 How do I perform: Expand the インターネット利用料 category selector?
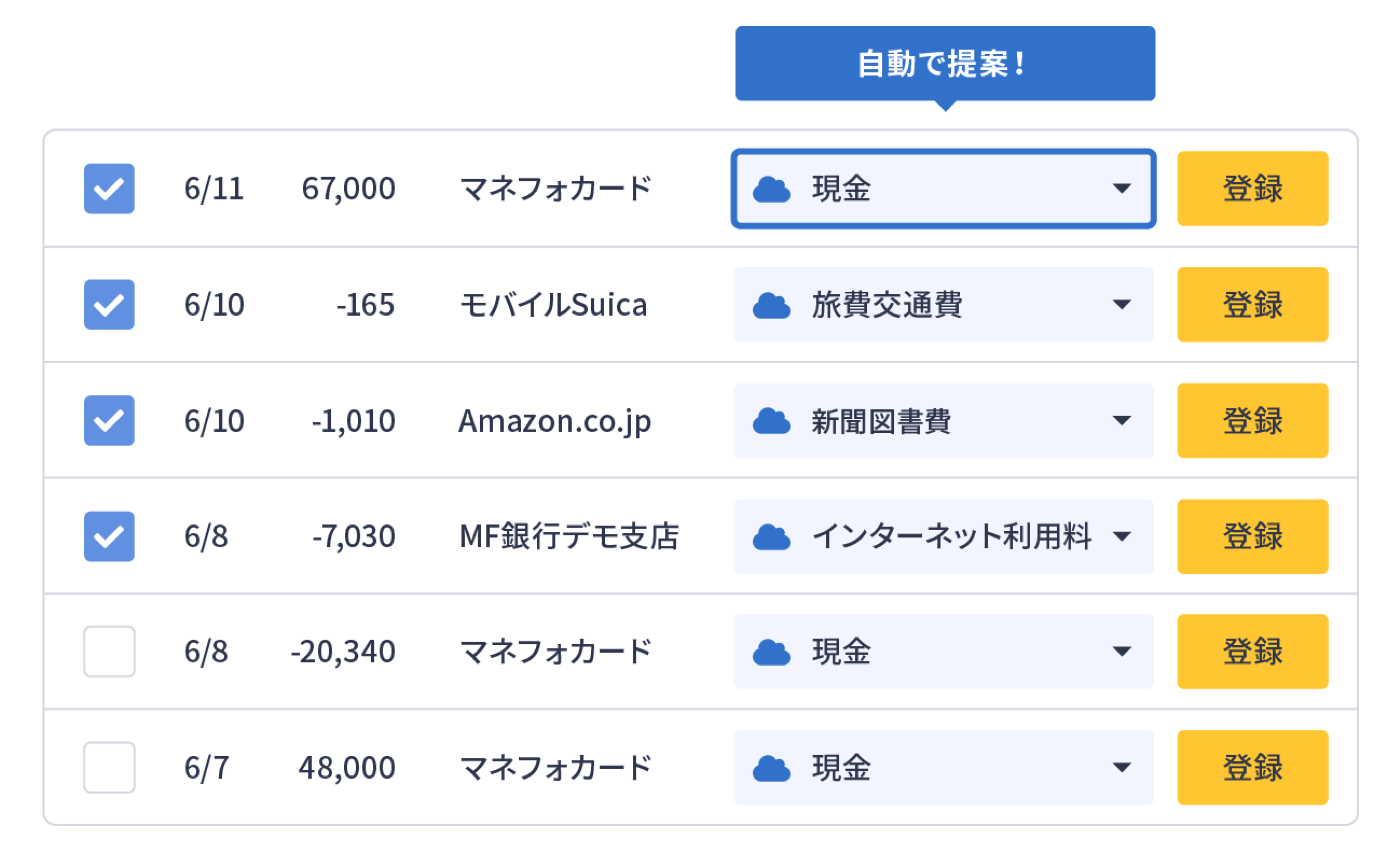(x=1122, y=536)
